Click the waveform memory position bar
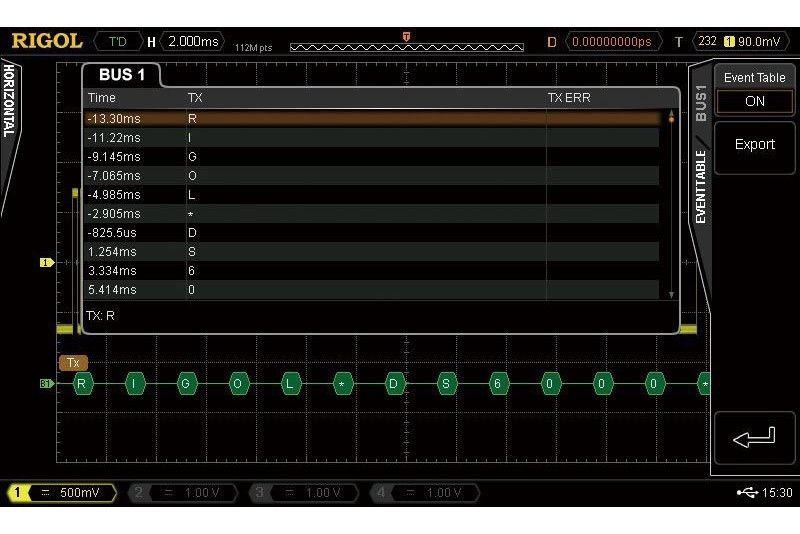 pyautogui.click(x=406, y=47)
